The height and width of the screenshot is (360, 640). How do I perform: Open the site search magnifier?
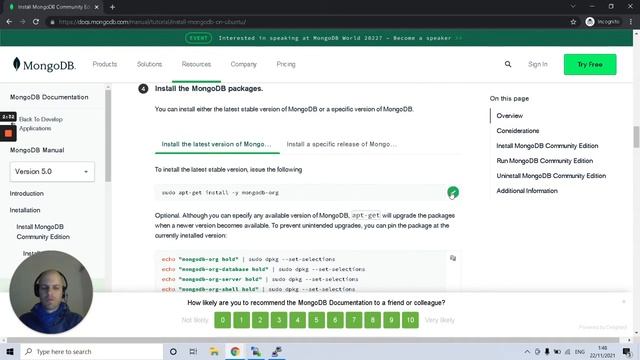(x=508, y=64)
